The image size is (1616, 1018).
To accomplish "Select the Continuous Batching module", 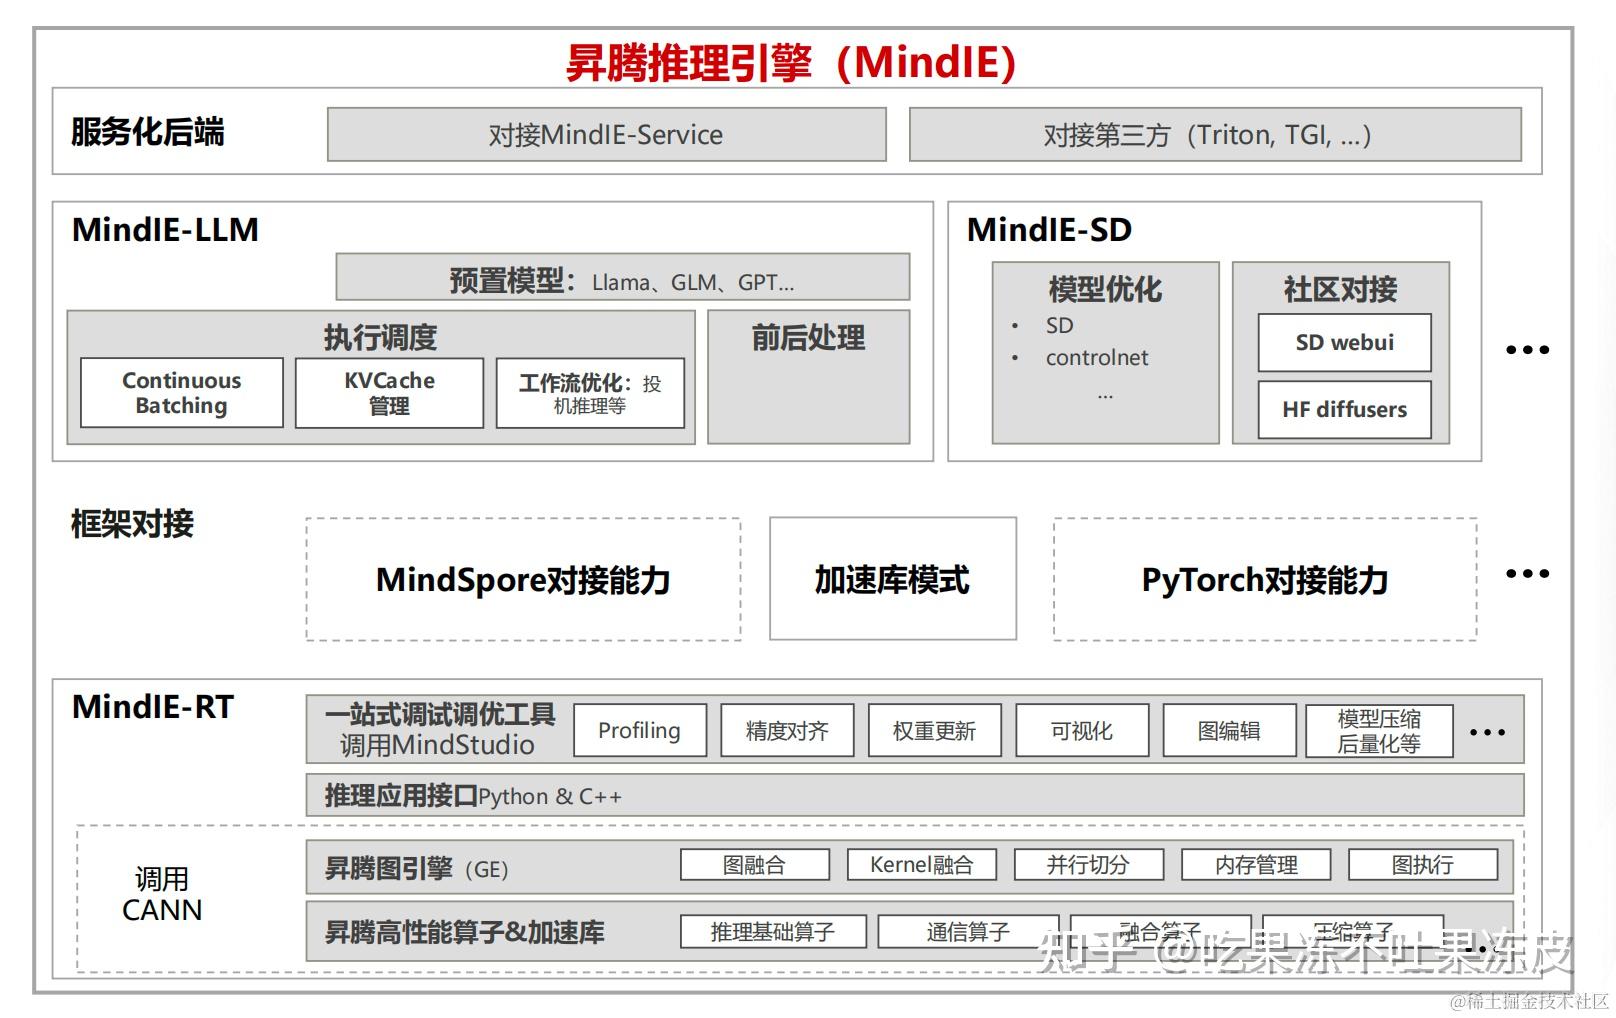I will tap(180, 392).
